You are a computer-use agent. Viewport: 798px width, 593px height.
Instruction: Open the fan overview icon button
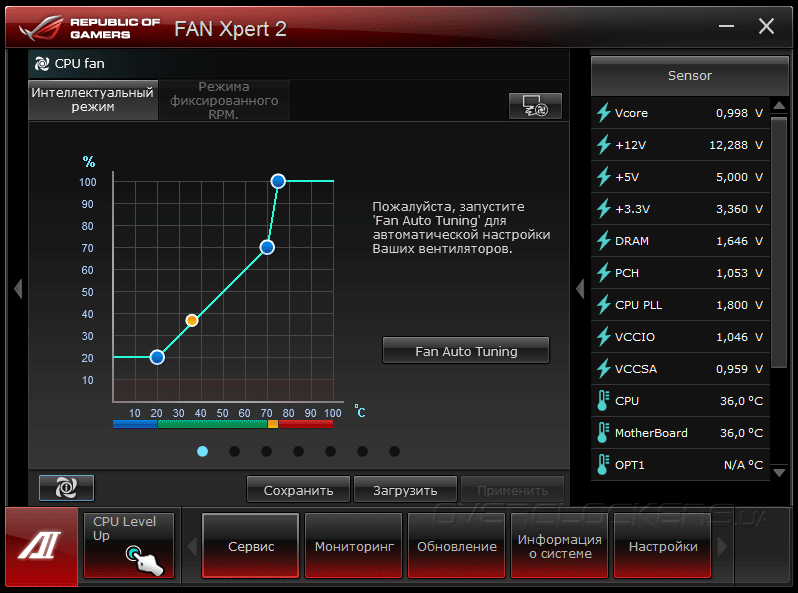click(535, 106)
